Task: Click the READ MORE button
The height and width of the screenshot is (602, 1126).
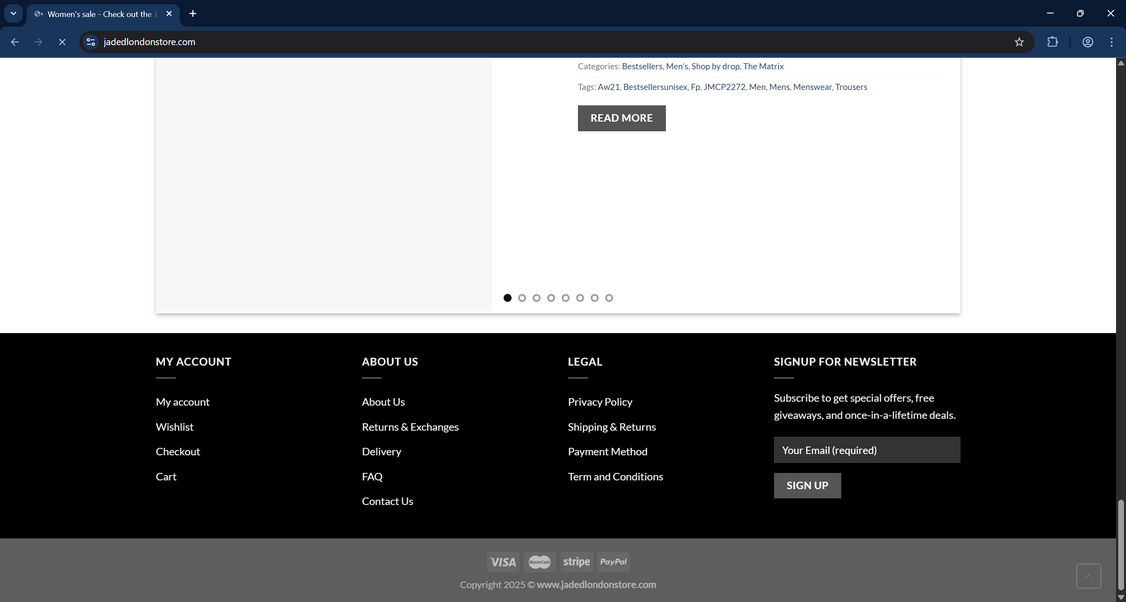Action: point(622,118)
